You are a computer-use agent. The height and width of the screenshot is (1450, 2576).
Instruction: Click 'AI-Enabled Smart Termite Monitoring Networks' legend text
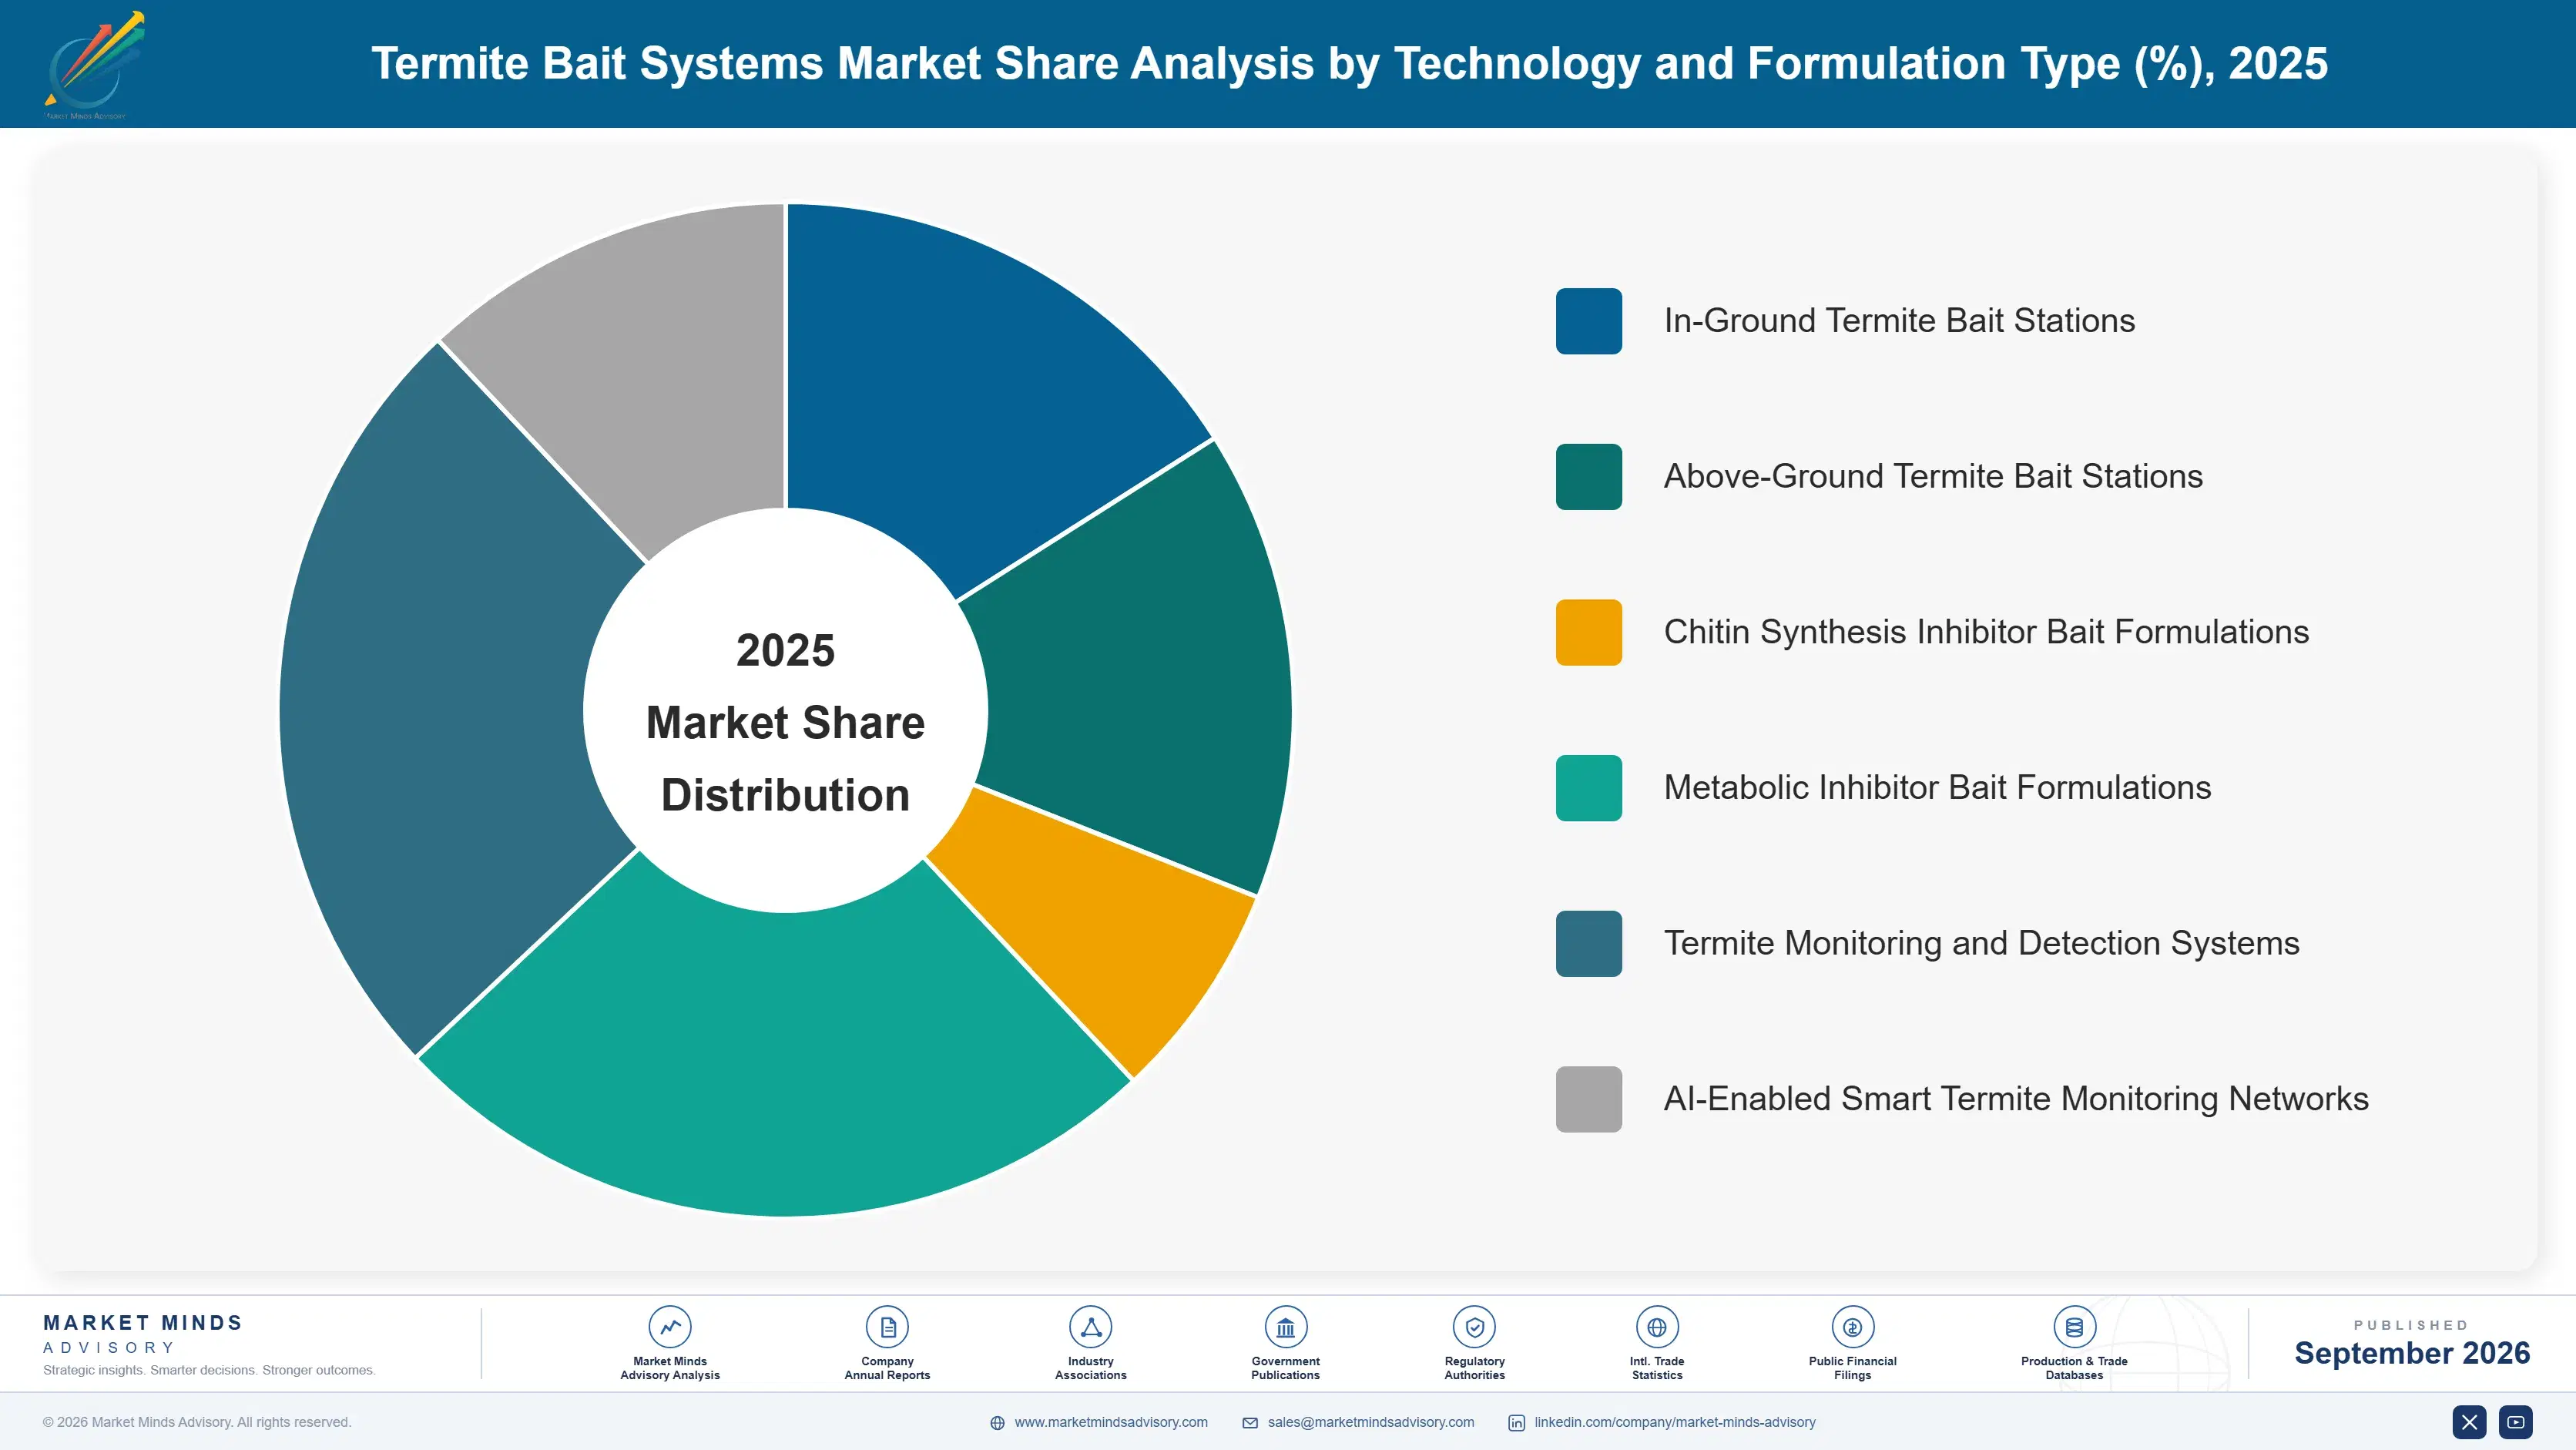(x=2016, y=1099)
